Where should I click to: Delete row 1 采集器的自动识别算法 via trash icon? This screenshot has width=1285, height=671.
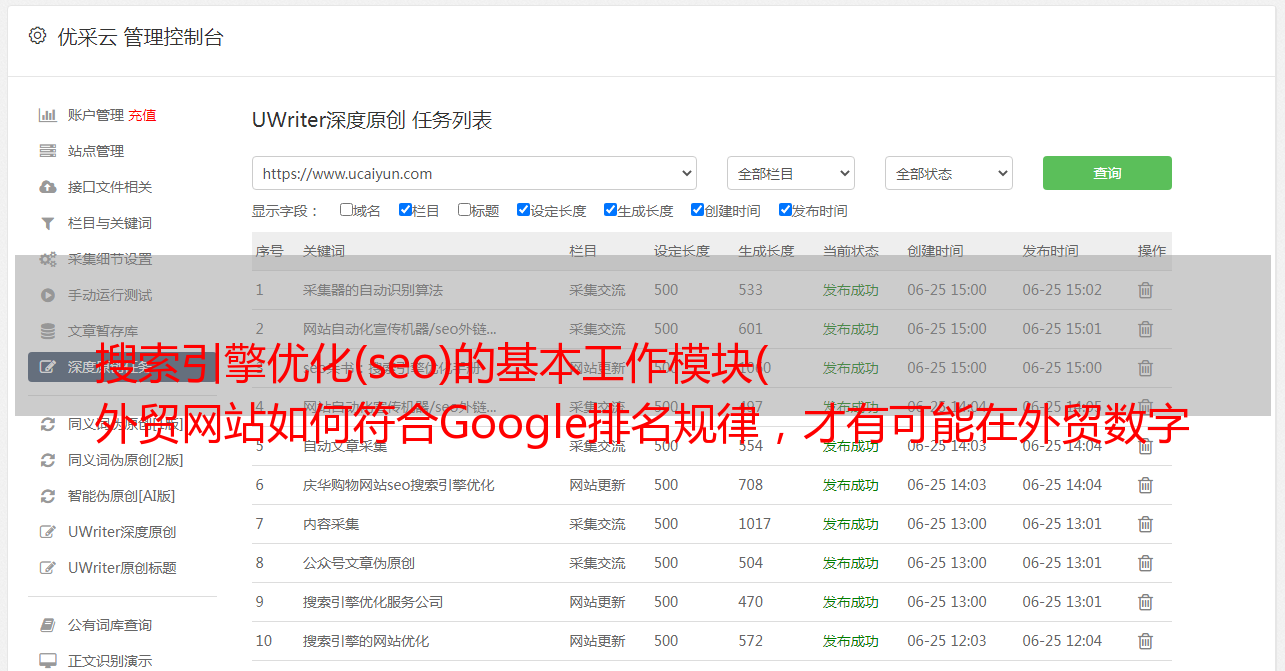(x=1145, y=290)
